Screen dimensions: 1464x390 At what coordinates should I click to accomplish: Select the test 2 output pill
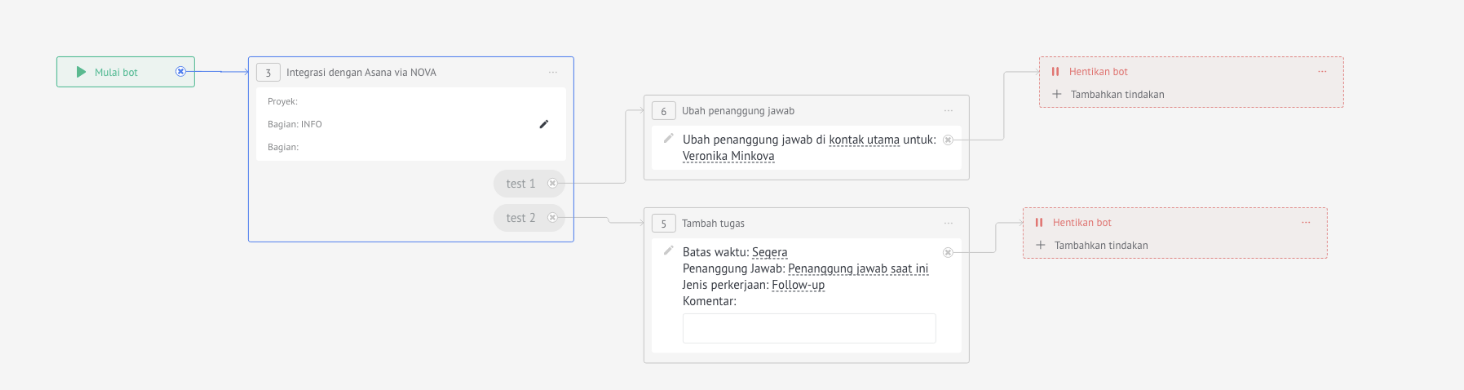pos(528,218)
